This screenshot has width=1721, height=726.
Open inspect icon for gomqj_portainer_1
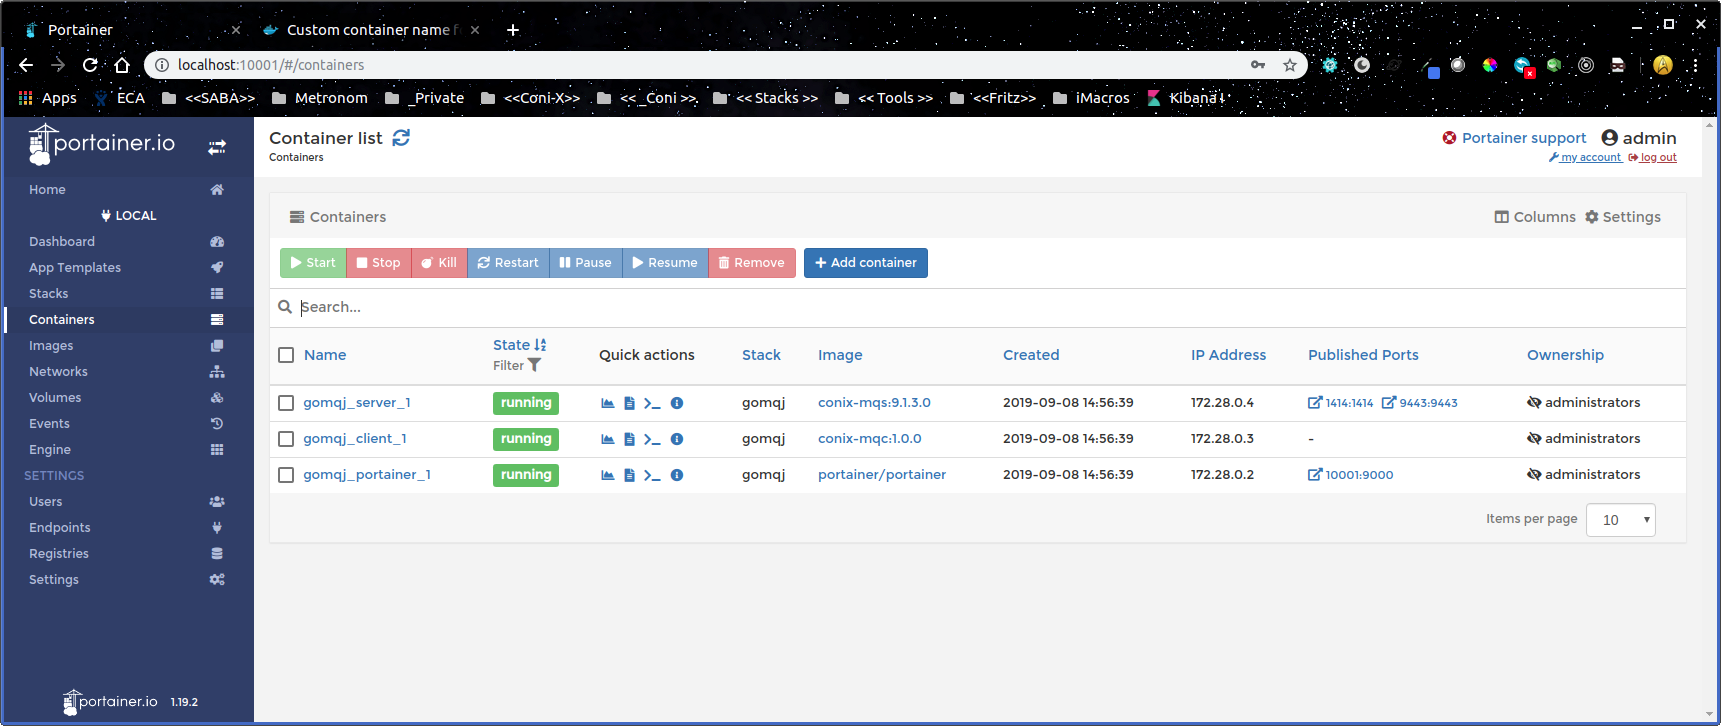677,475
